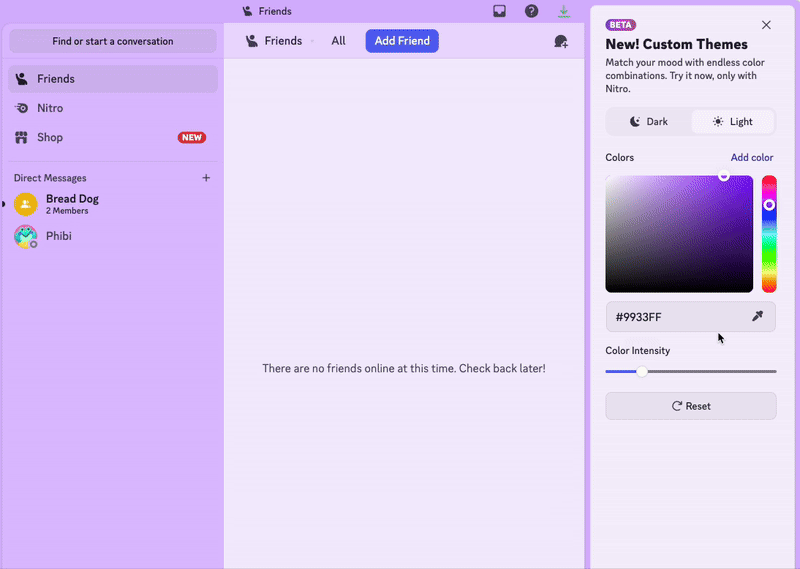
Task: Click the hue slider's circular handle
Action: (769, 205)
